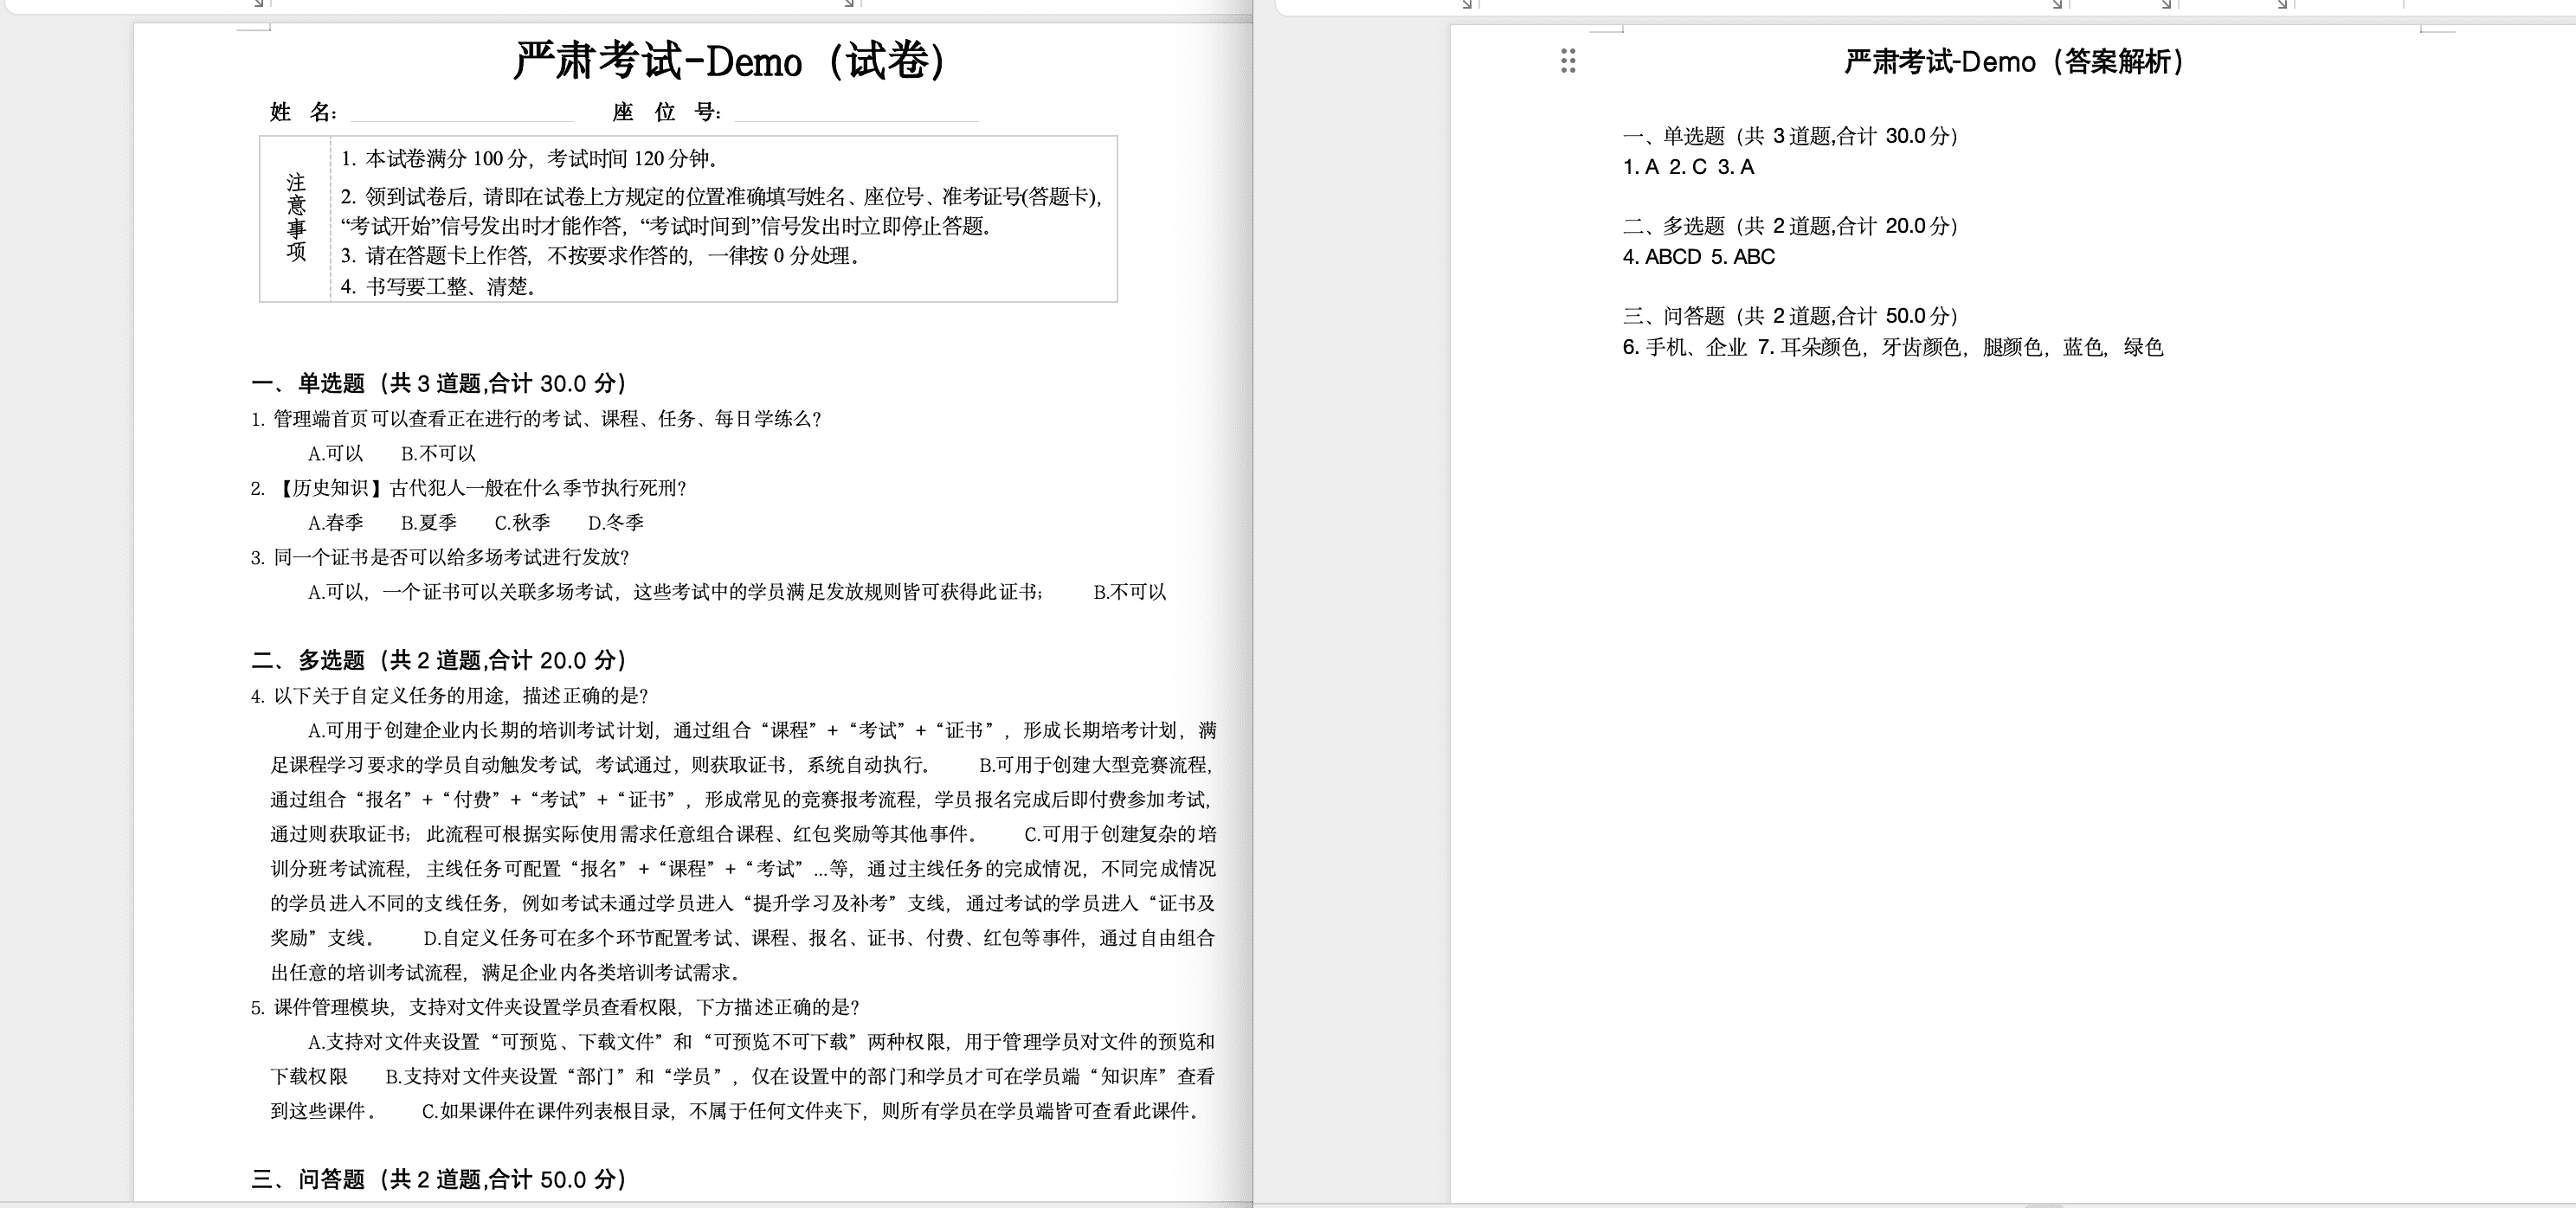Click question 2 about 古代犯人执行死刑季节
The width and height of the screenshot is (2576, 1208).
470,489
